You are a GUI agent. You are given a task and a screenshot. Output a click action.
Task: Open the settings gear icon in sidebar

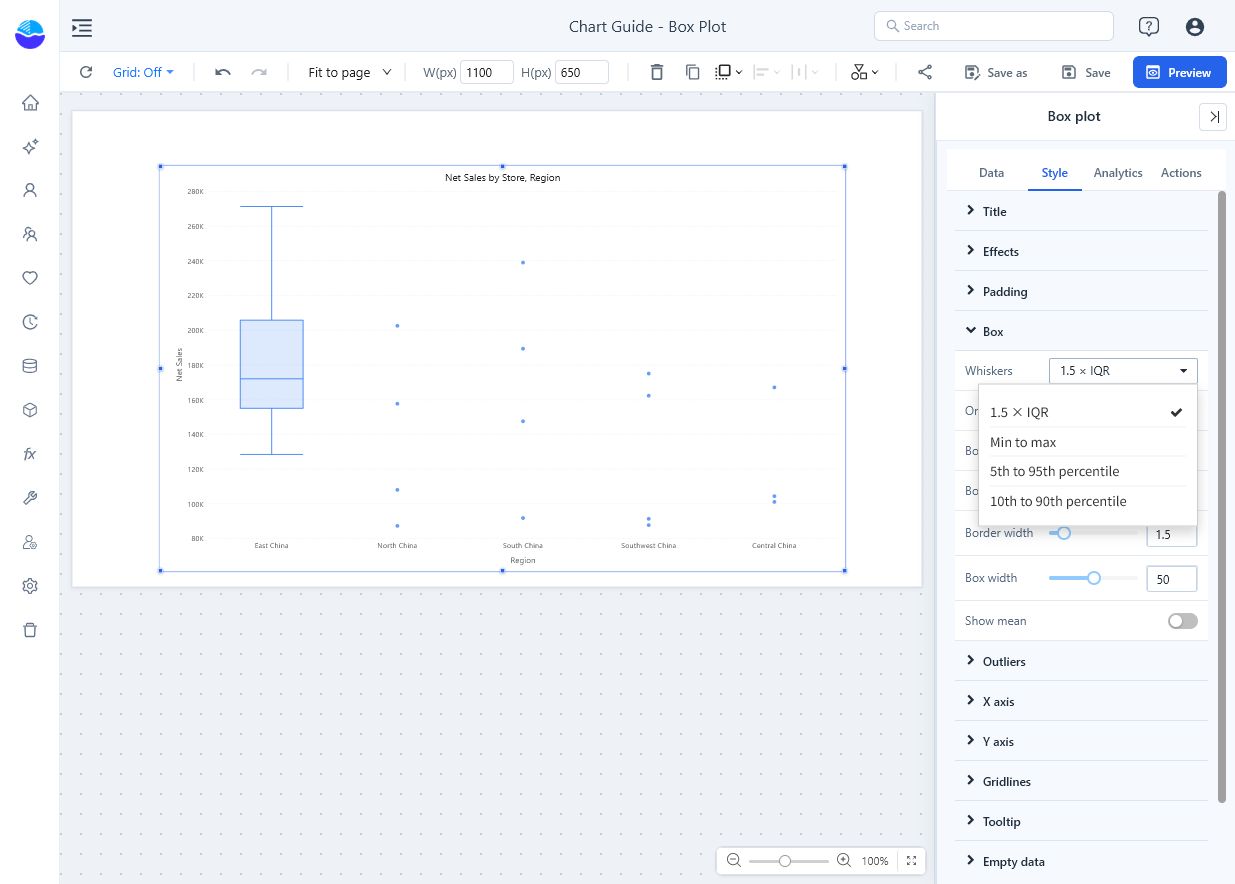(x=30, y=586)
